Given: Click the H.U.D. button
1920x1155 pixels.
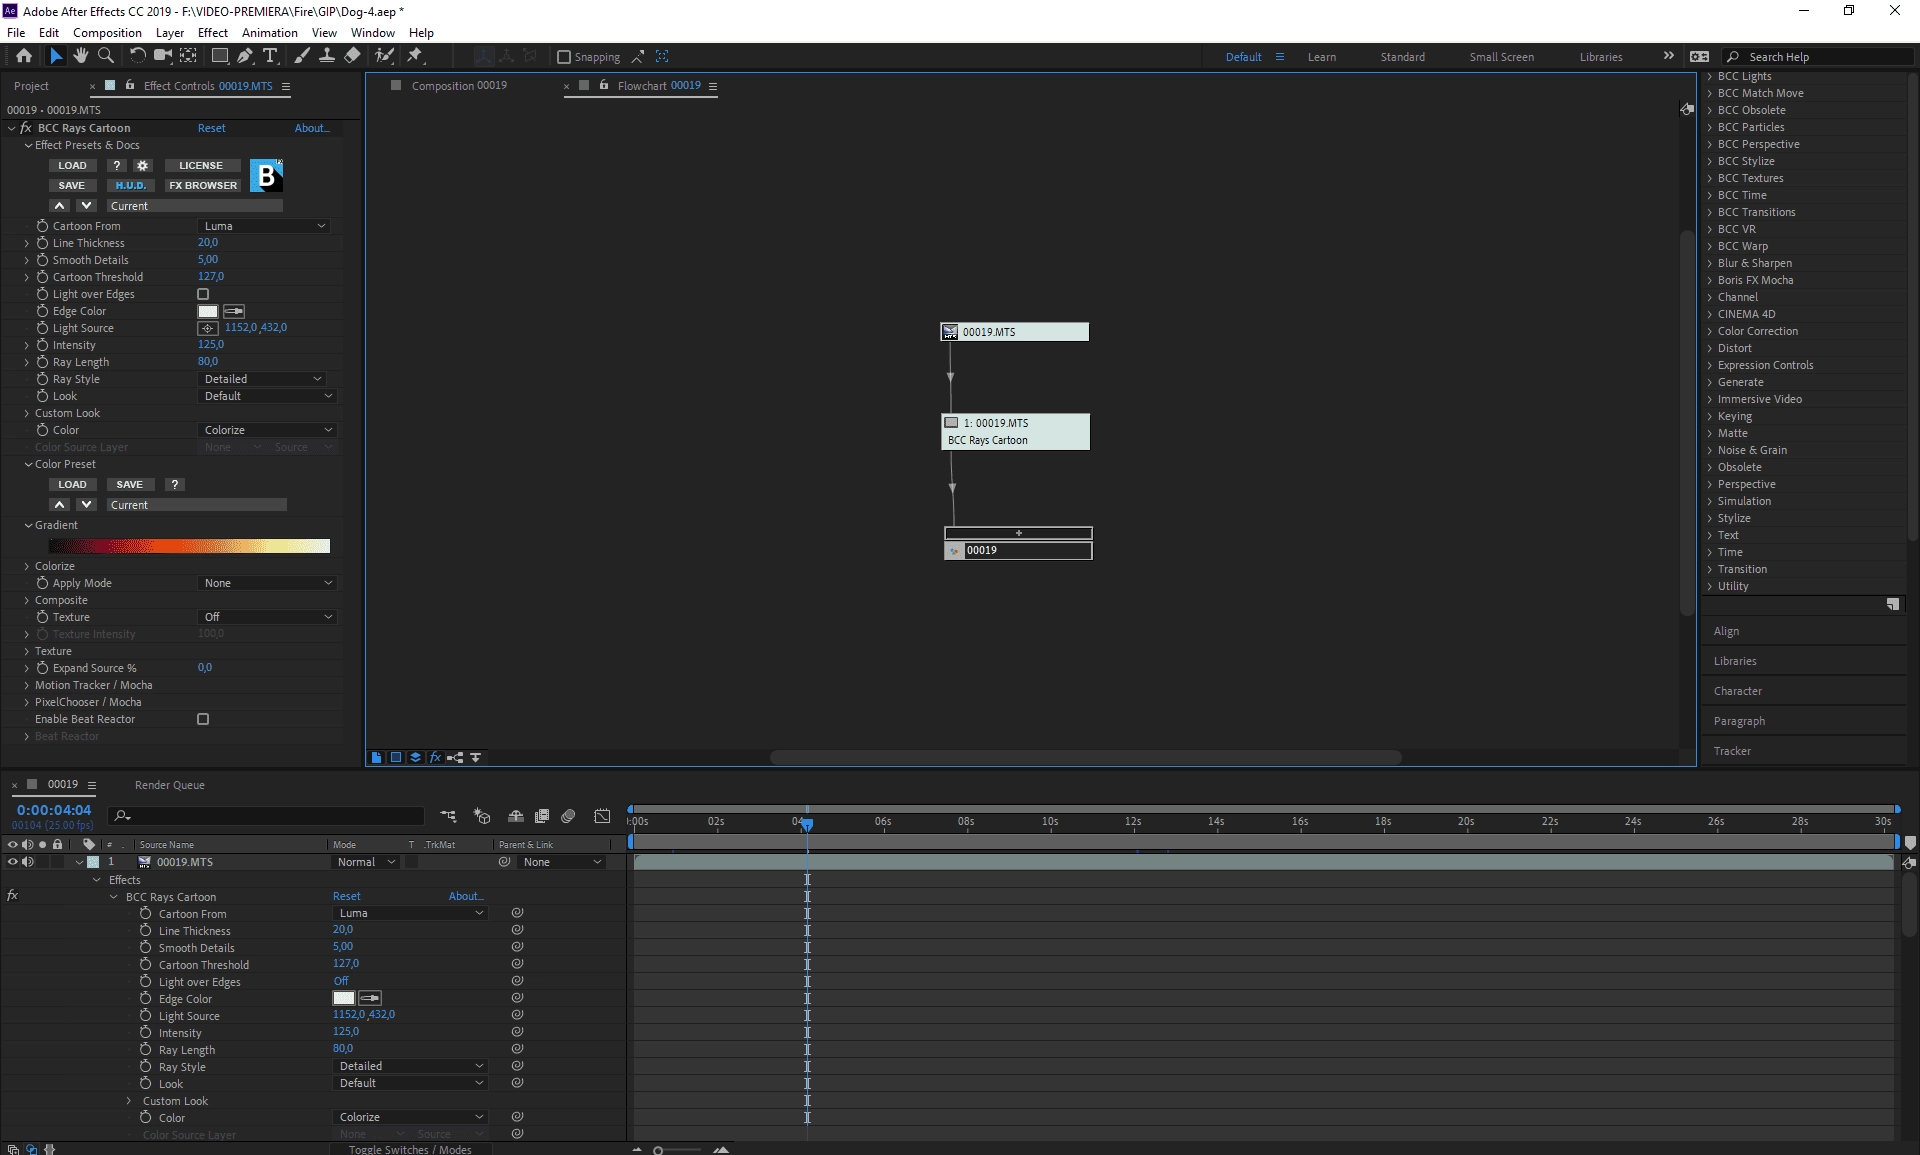Looking at the screenshot, I should point(130,185).
